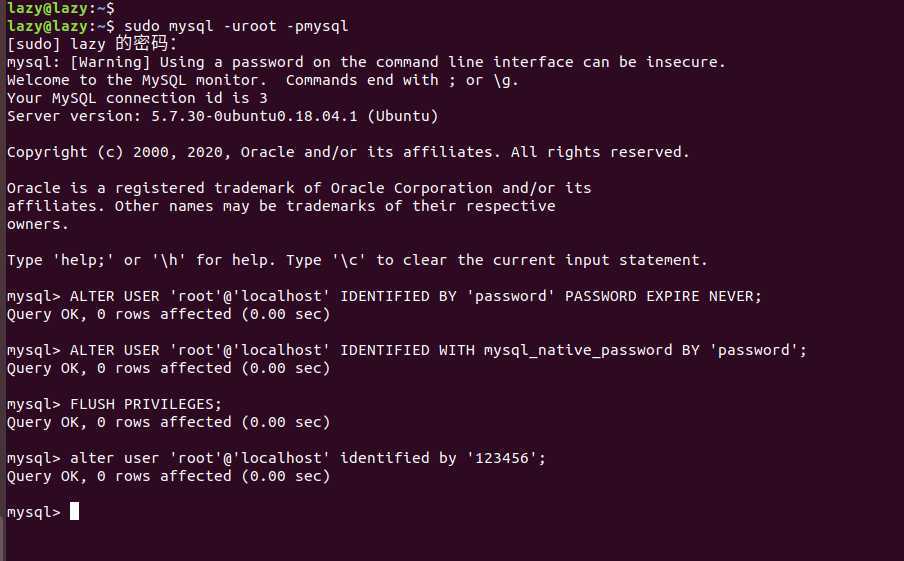Click the server version '5.7.30-0ubuntu0.18.04.1' text
Viewport: 904px width, 561px height.
click(254, 116)
